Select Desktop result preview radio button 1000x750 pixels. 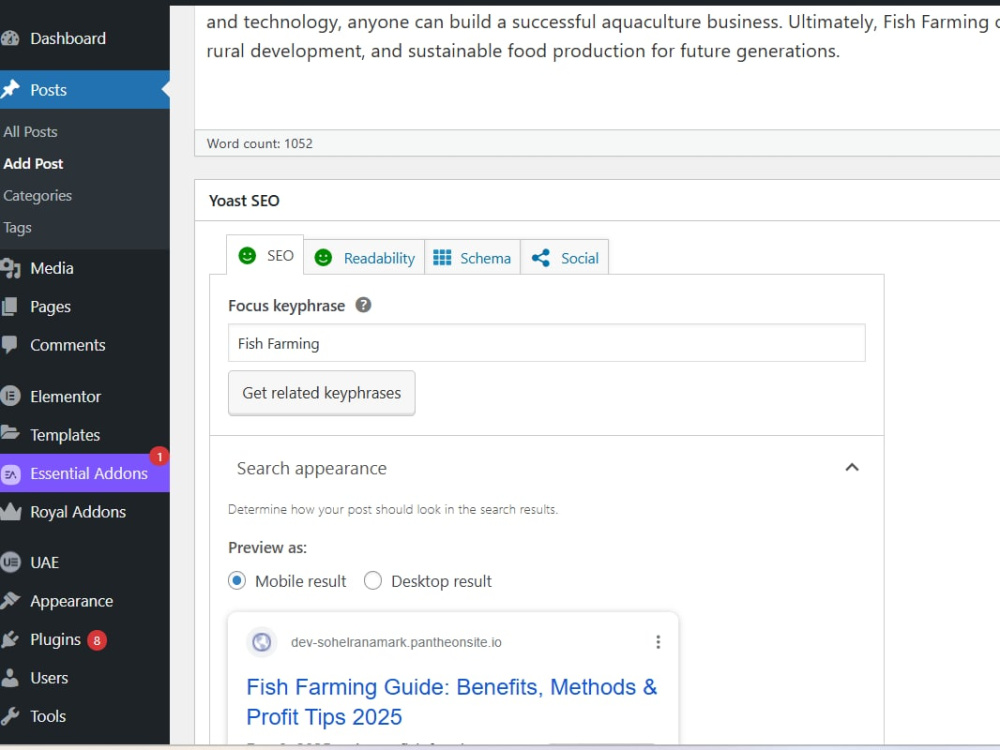pyautogui.click(x=373, y=581)
